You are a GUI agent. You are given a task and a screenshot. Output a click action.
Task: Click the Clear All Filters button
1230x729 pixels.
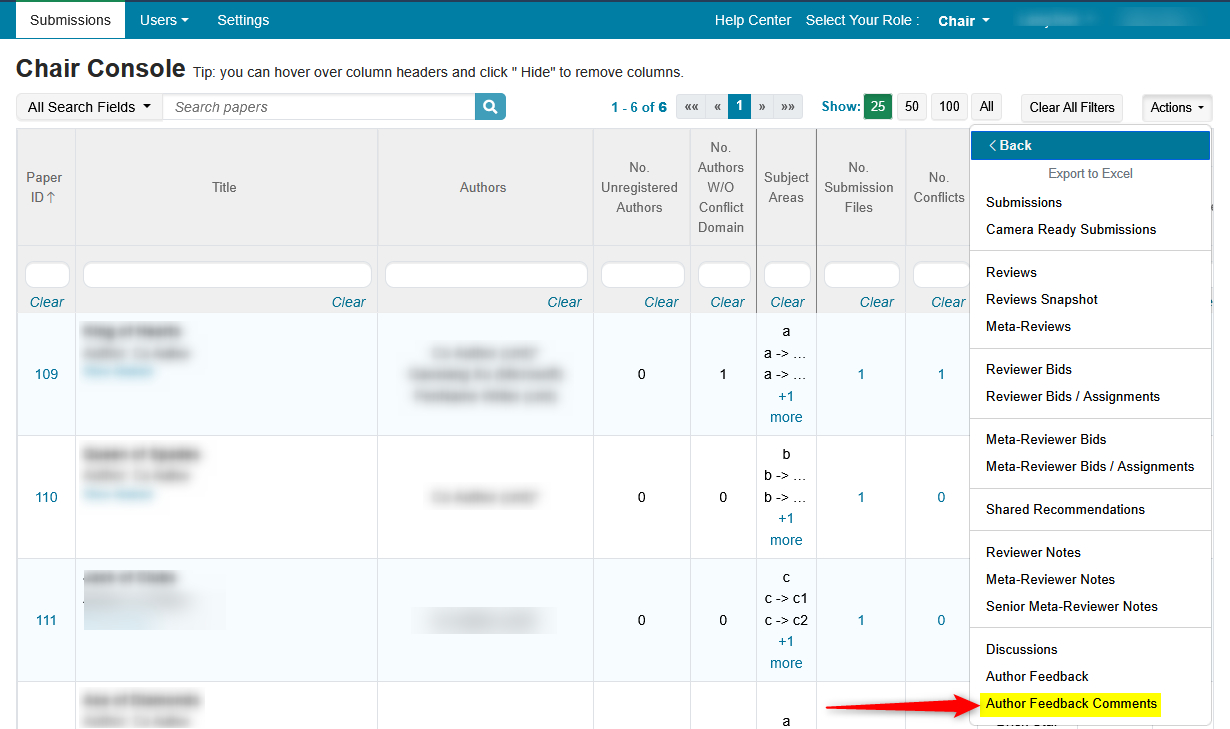[x=1071, y=107]
